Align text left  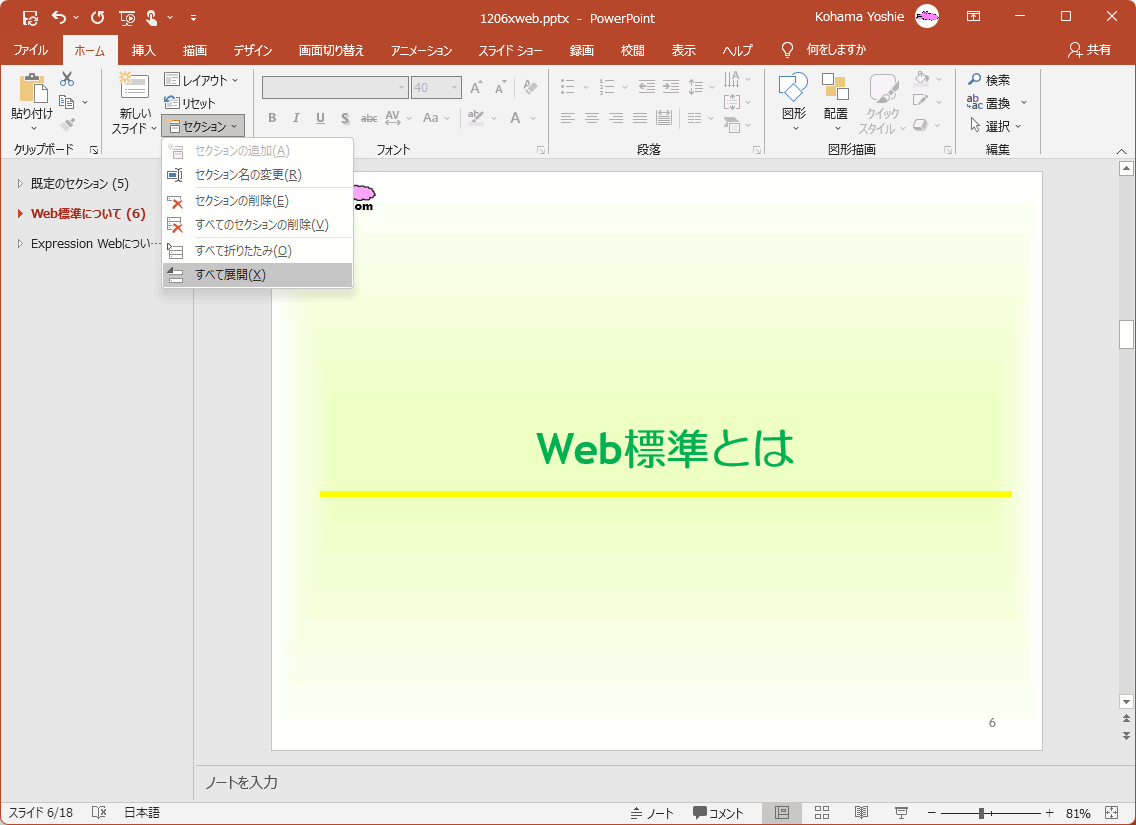568,118
